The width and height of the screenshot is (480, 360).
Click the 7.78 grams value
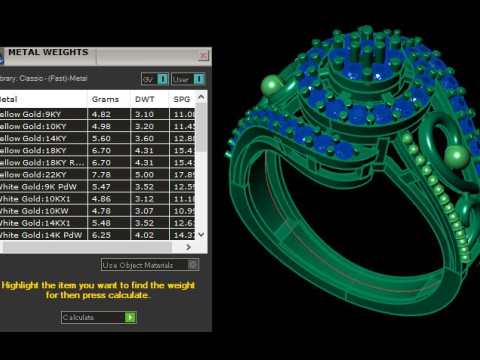(101, 175)
